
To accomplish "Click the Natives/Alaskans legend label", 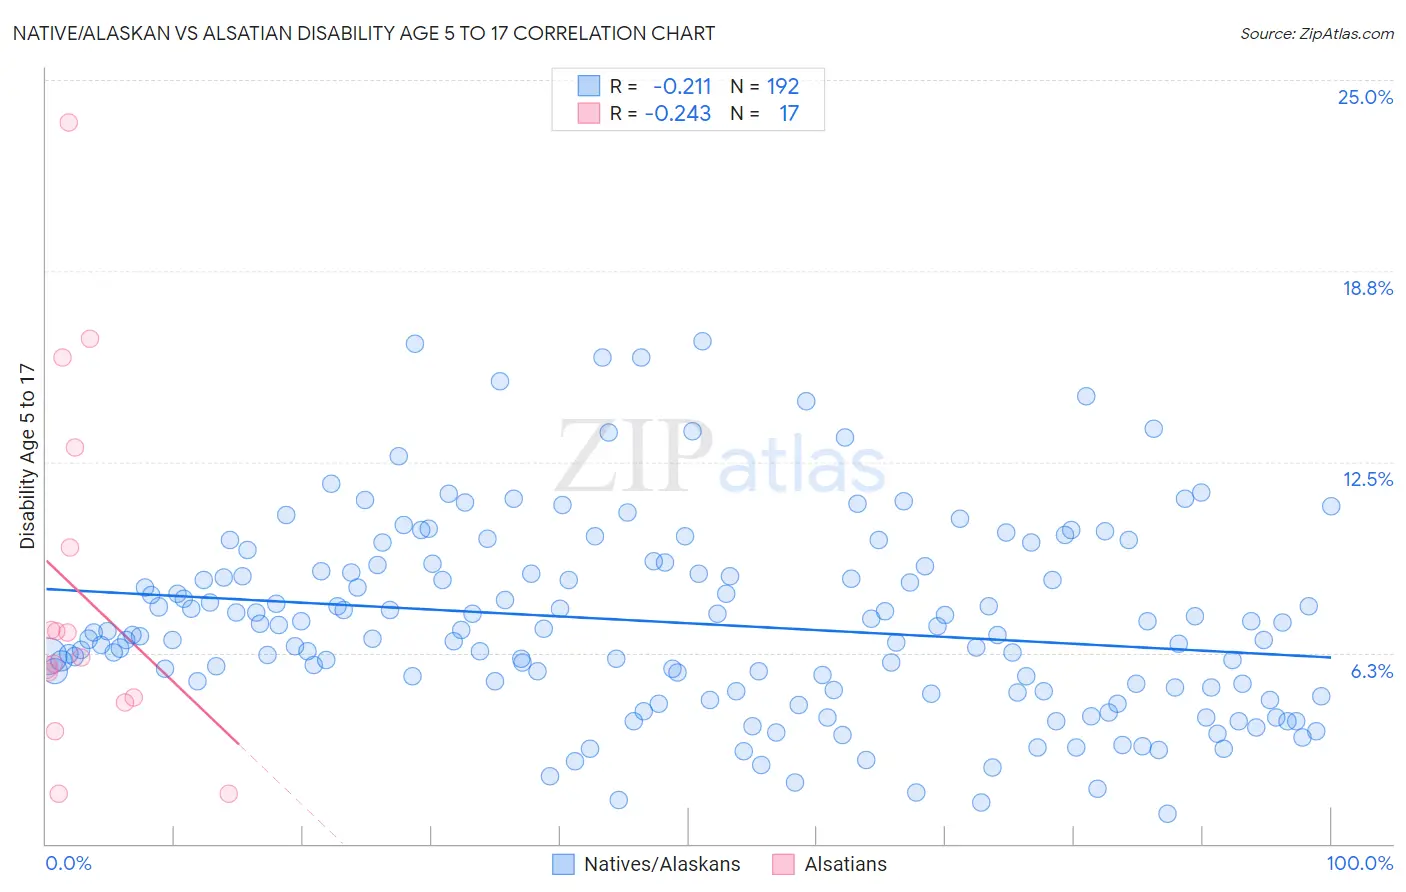I will 662,864.
